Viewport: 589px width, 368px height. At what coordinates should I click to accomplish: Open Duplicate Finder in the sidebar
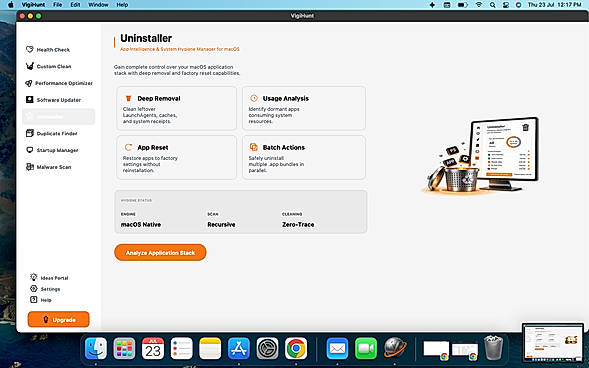tap(51, 133)
